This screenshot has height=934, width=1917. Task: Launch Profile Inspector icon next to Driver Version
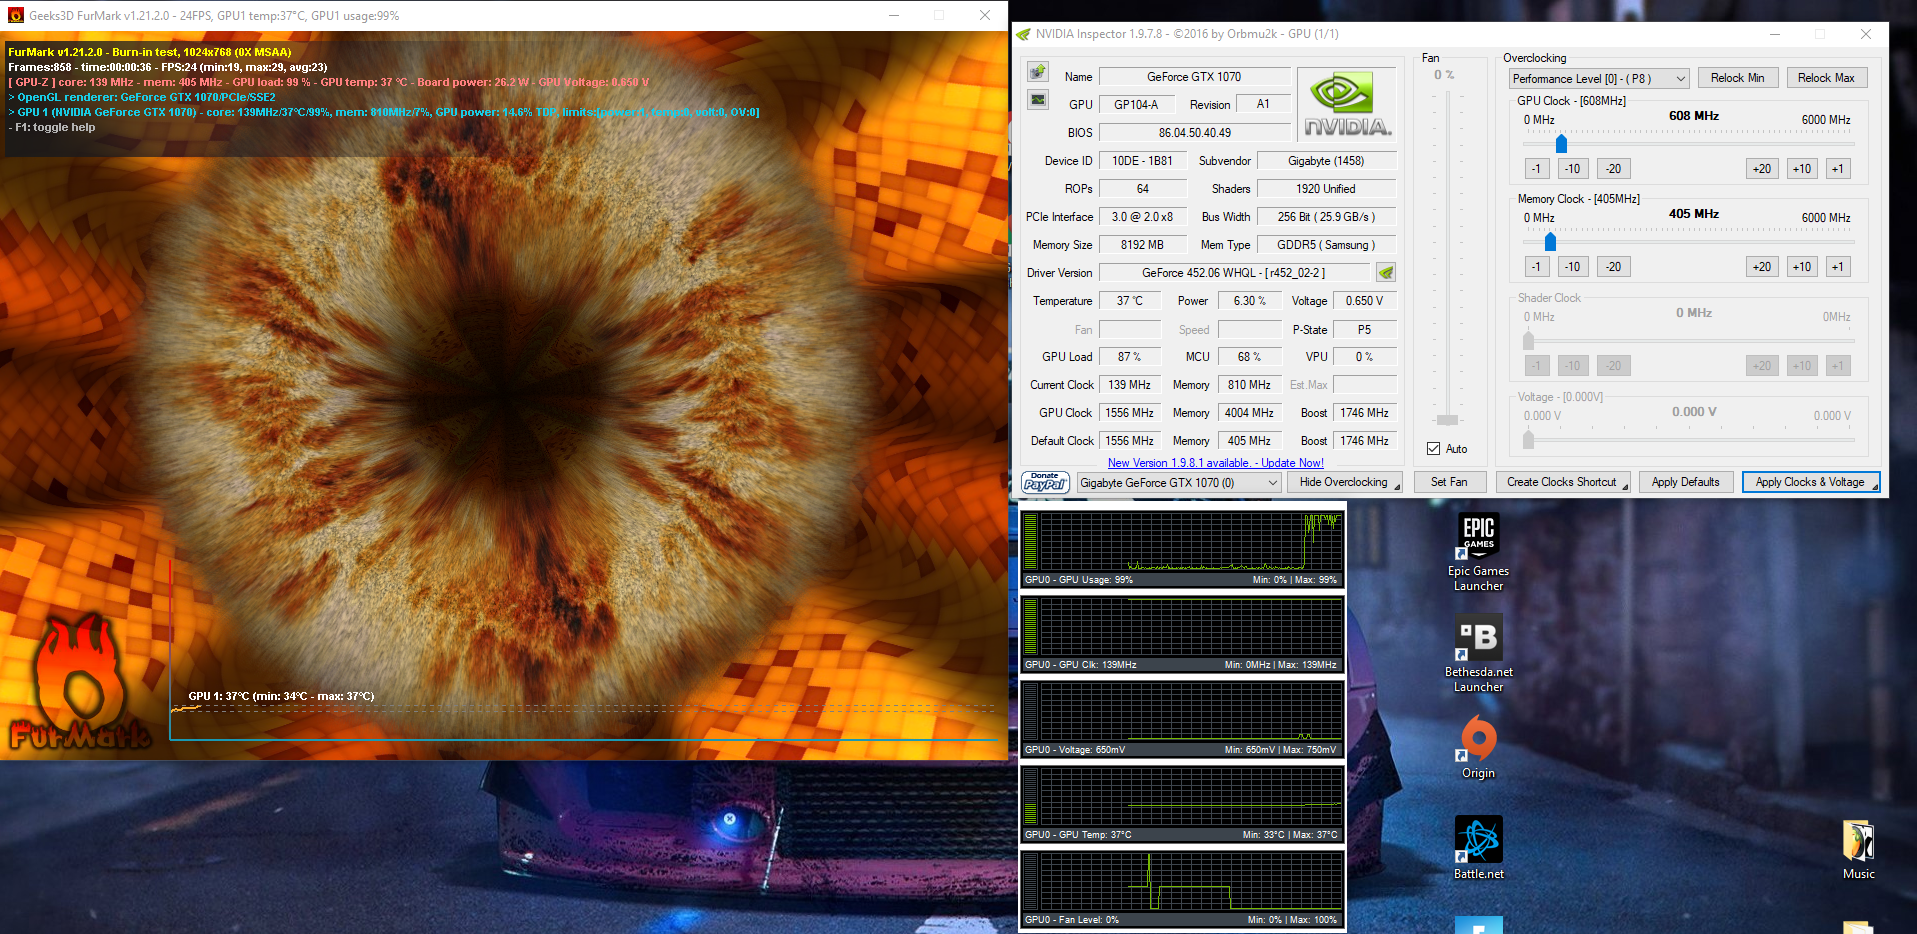point(1386,272)
